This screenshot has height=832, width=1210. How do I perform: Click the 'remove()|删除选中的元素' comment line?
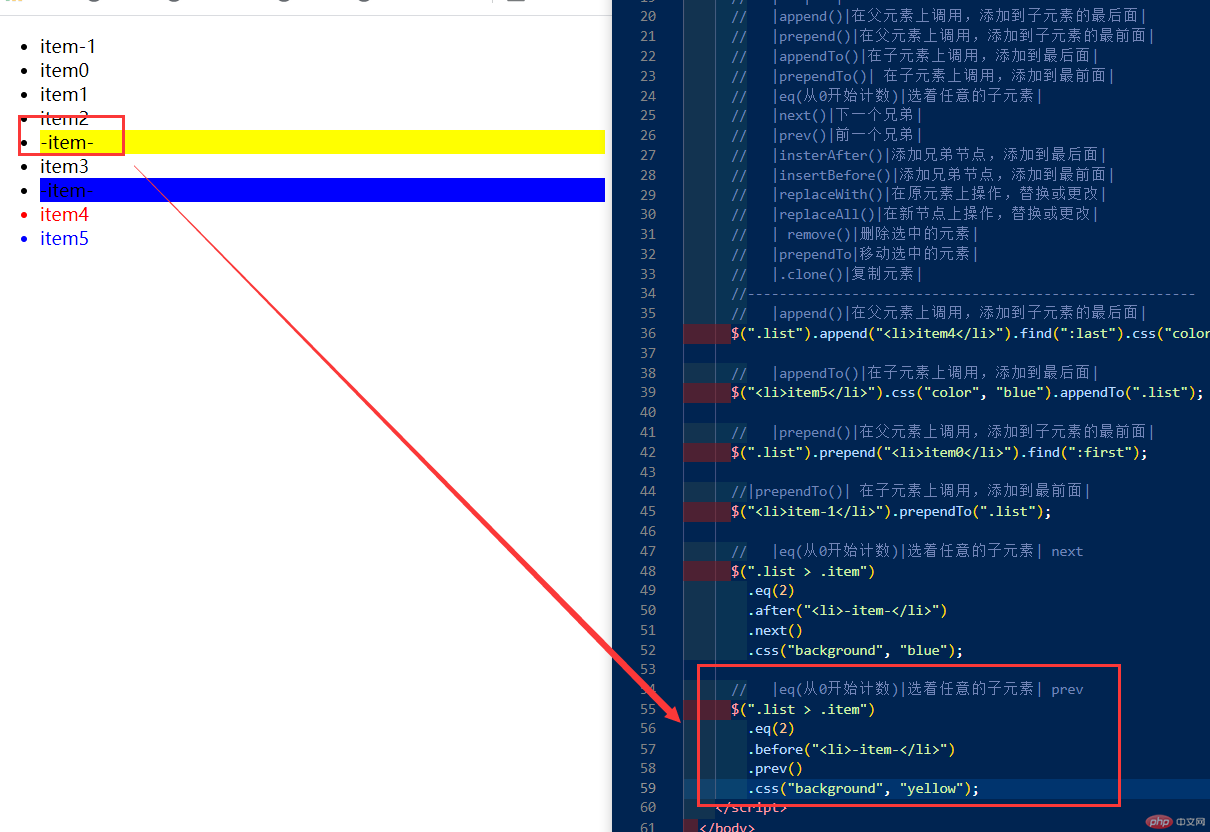pyautogui.click(x=855, y=234)
